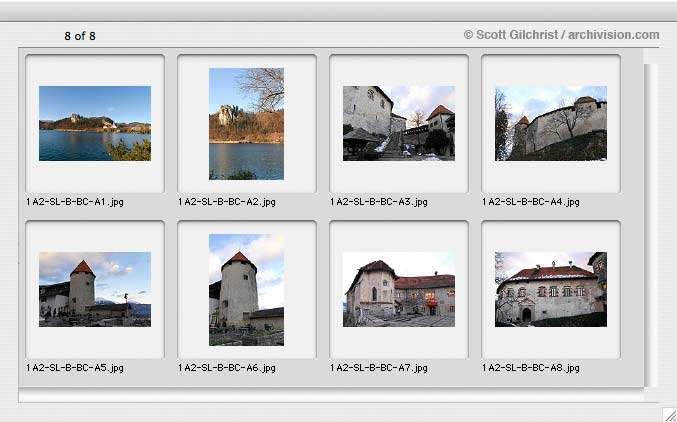Click the window resize grip corner

(670, 415)
